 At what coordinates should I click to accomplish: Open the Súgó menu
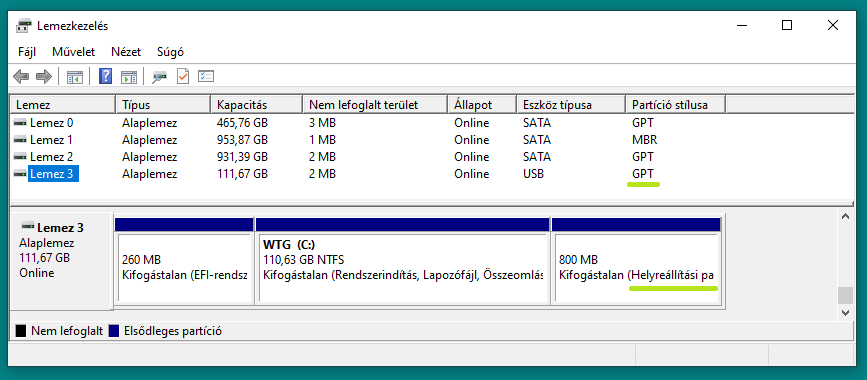(170, 52)
